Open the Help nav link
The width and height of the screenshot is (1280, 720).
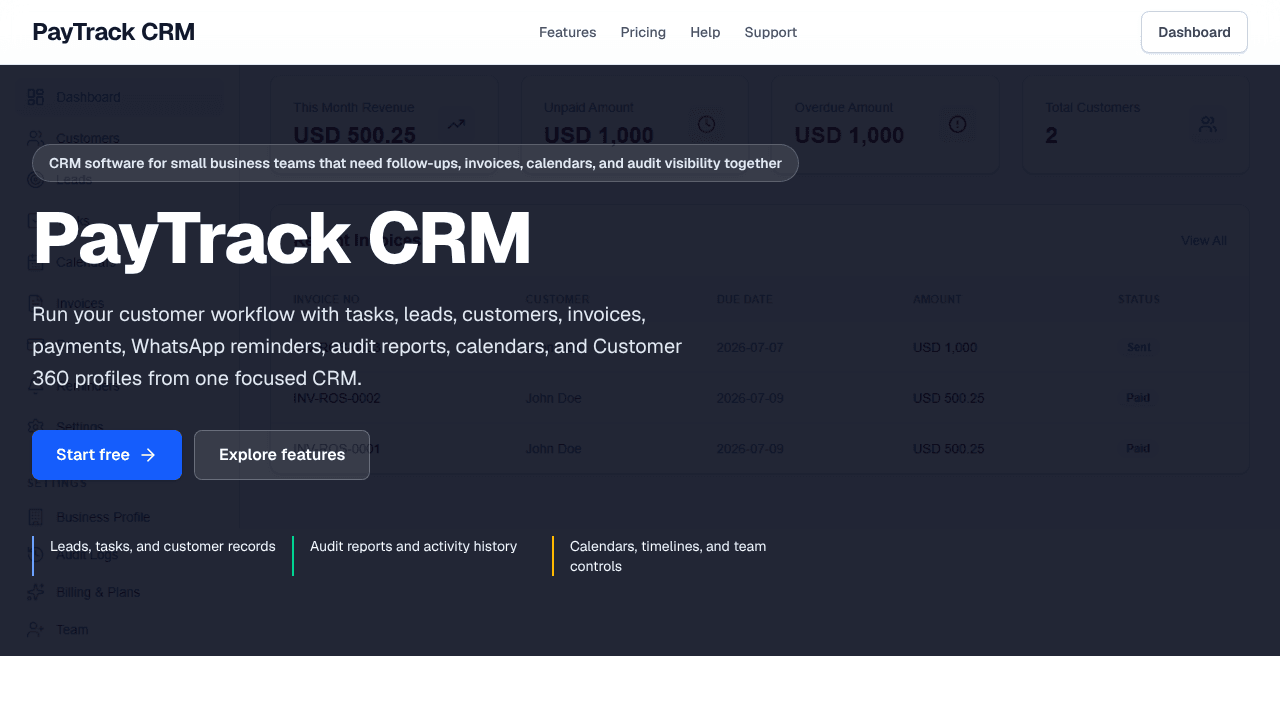point(705,32)
